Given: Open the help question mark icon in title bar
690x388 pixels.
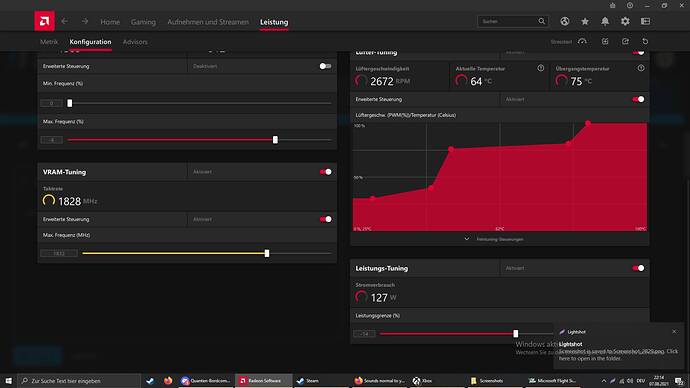Looking at the screenshot, I should 630,5.
